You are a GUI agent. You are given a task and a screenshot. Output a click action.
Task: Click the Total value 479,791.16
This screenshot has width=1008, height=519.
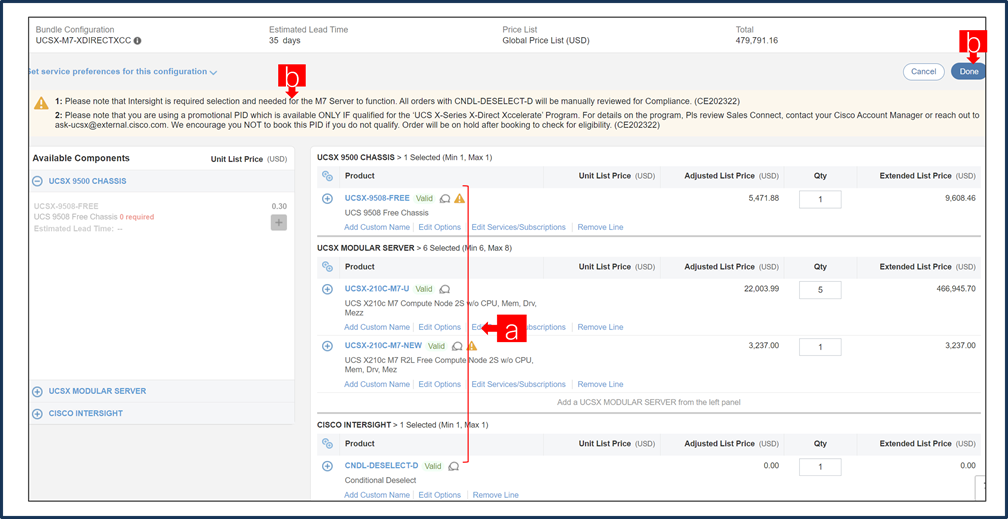tap(757, 41)
